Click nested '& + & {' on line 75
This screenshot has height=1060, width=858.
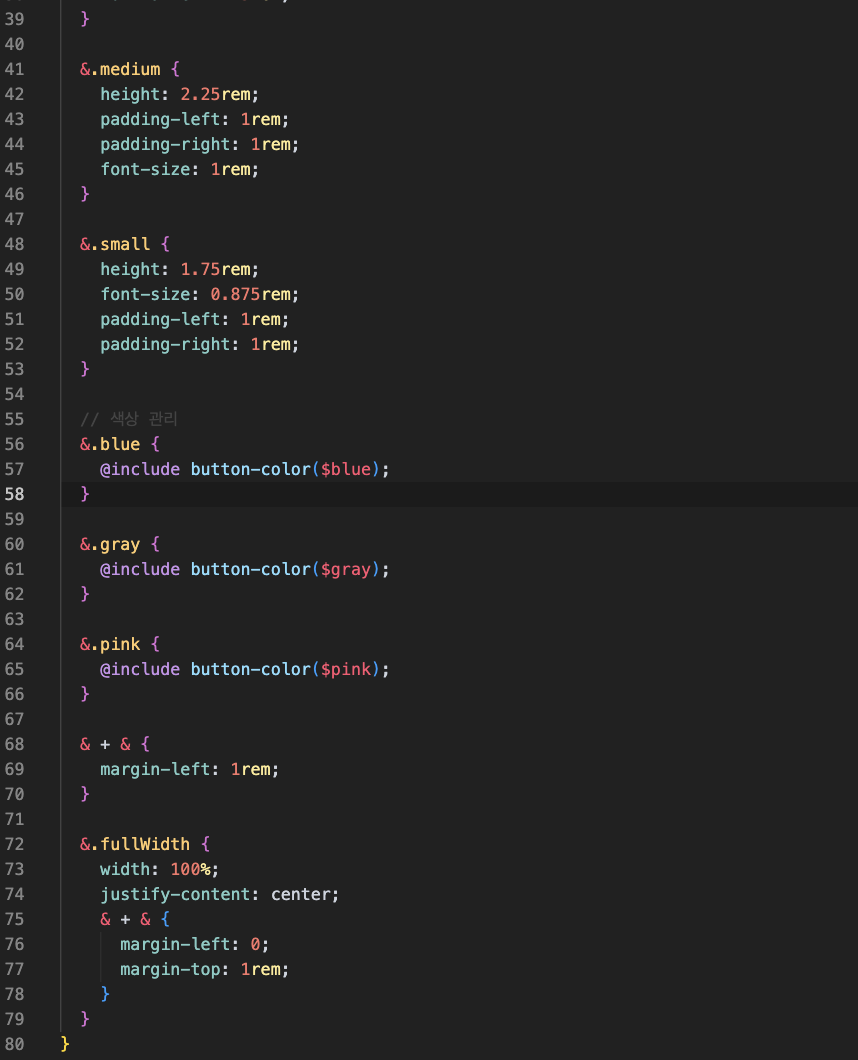135,919
